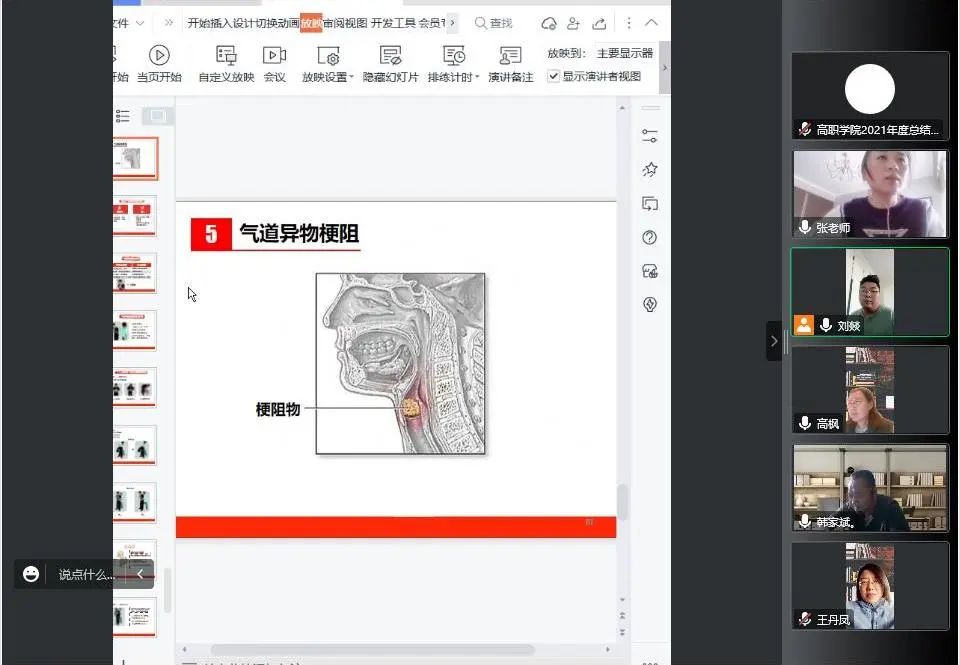960x665 pixels.
Task: Click the 隐藏幻灯片 hide slide icon
Action: point(390,56)
